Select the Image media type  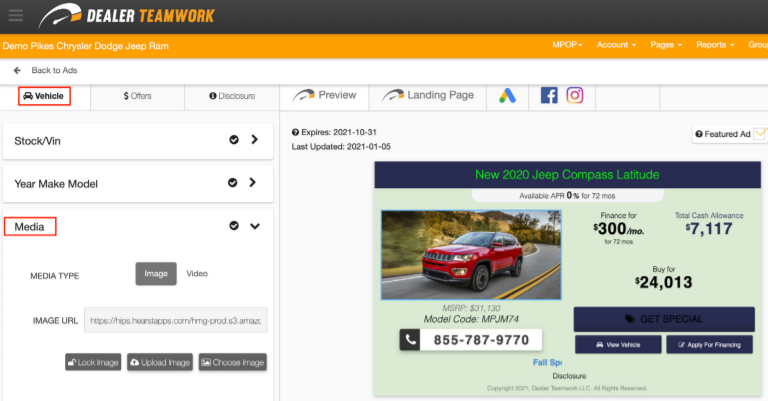click(156, 274)
